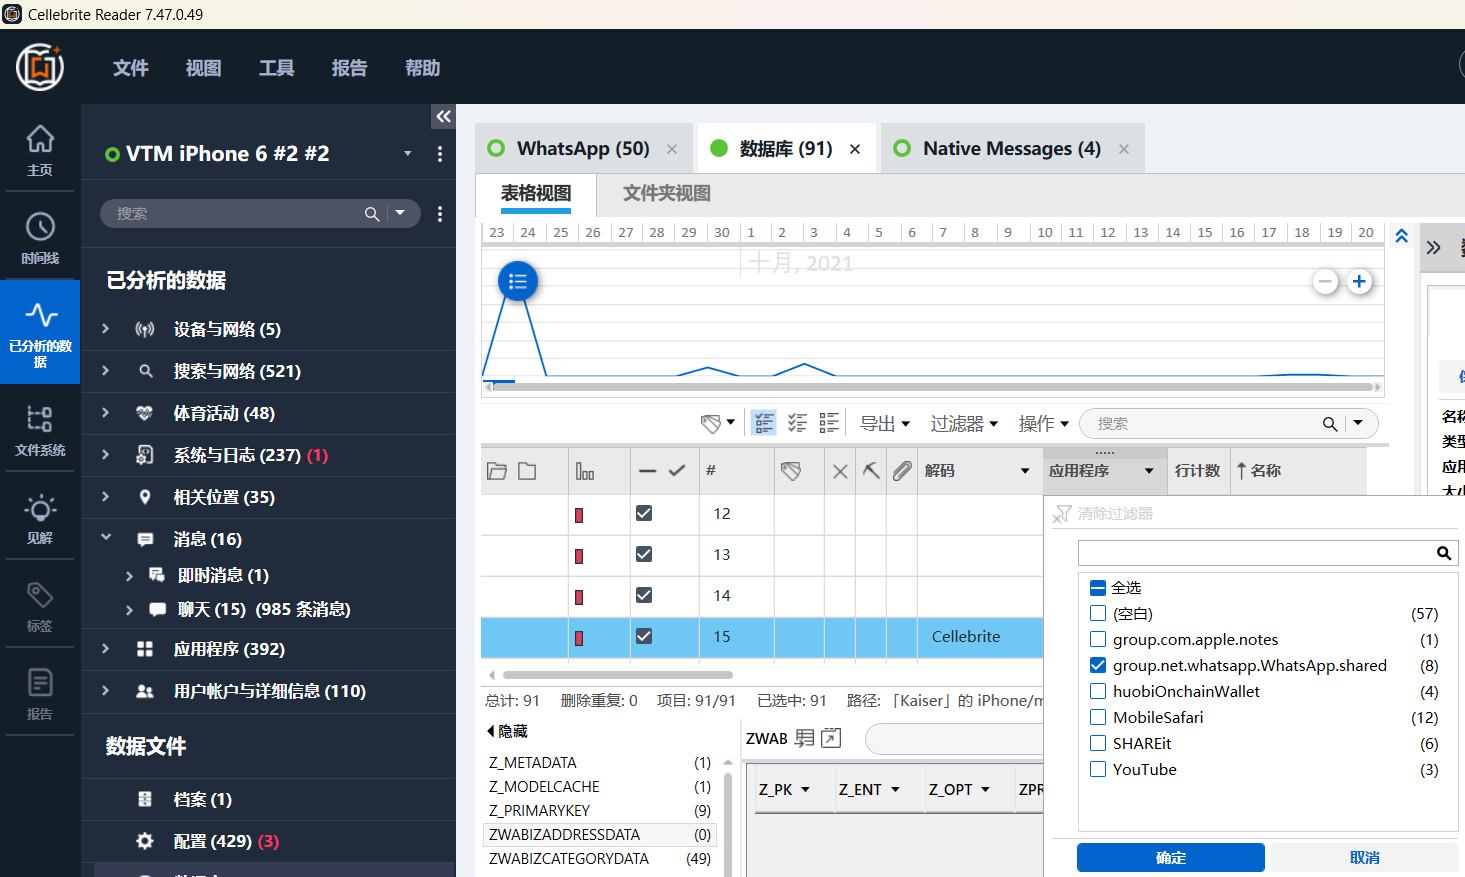Open the 视图 menu
Viewport: 1465px width, 877px height.
coord(204,68)
